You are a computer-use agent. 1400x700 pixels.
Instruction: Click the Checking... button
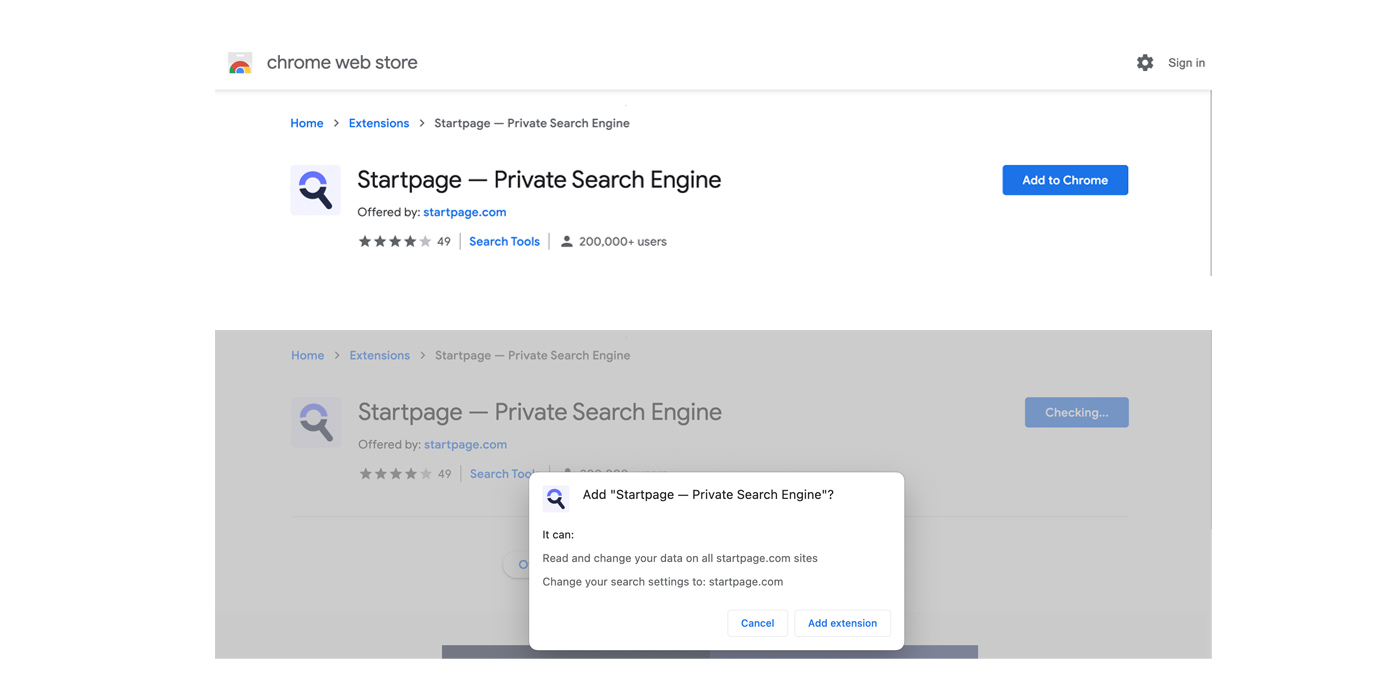tap(1076, 412)
